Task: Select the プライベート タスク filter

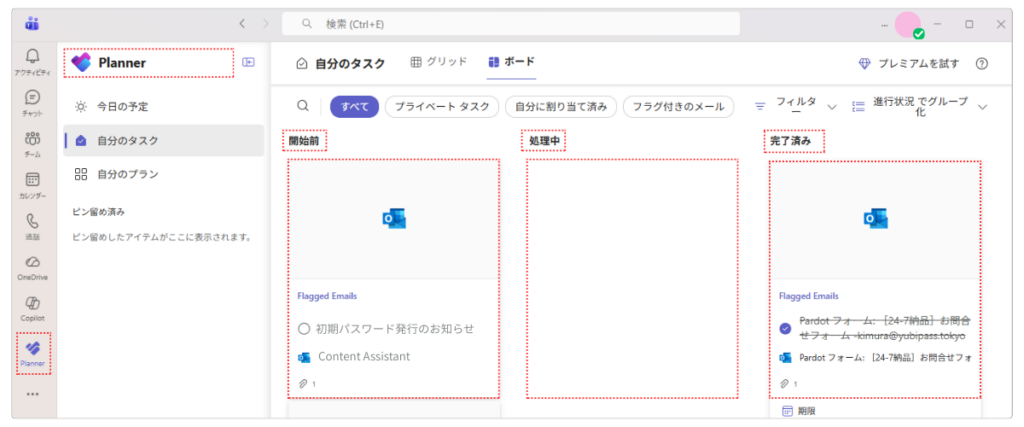Action: [442, 107]
